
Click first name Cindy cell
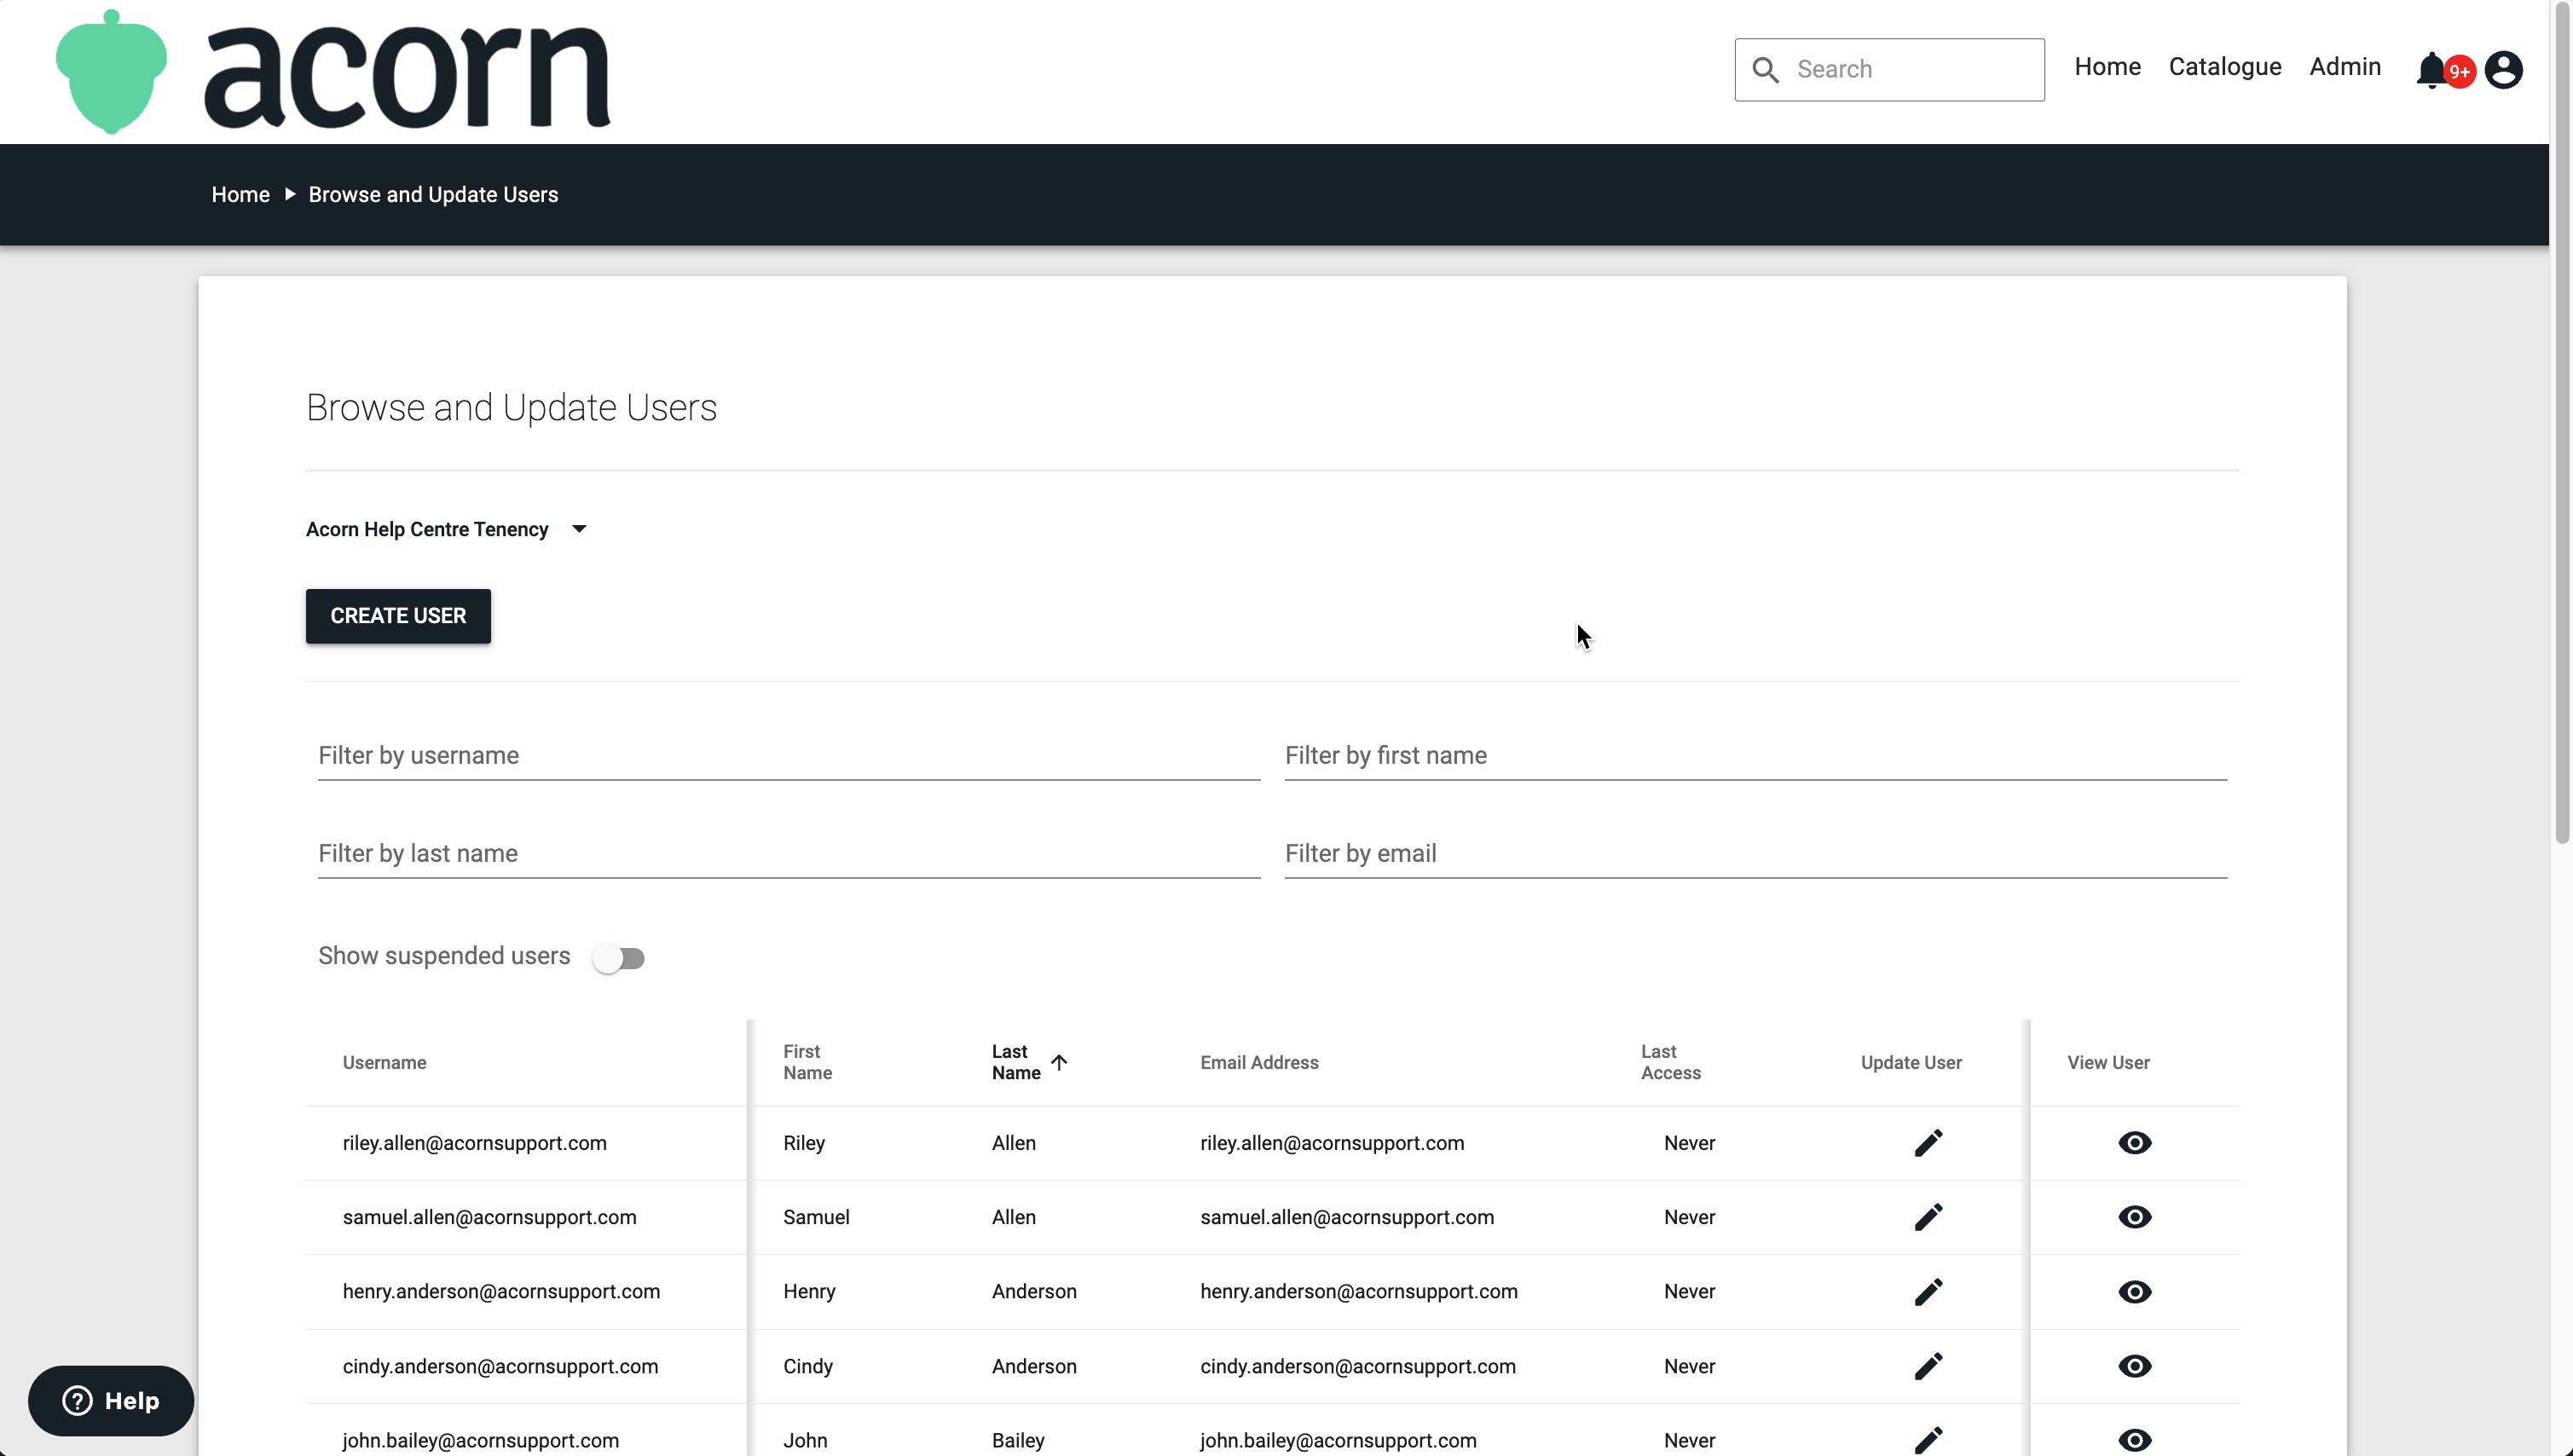coord(808,1366)
